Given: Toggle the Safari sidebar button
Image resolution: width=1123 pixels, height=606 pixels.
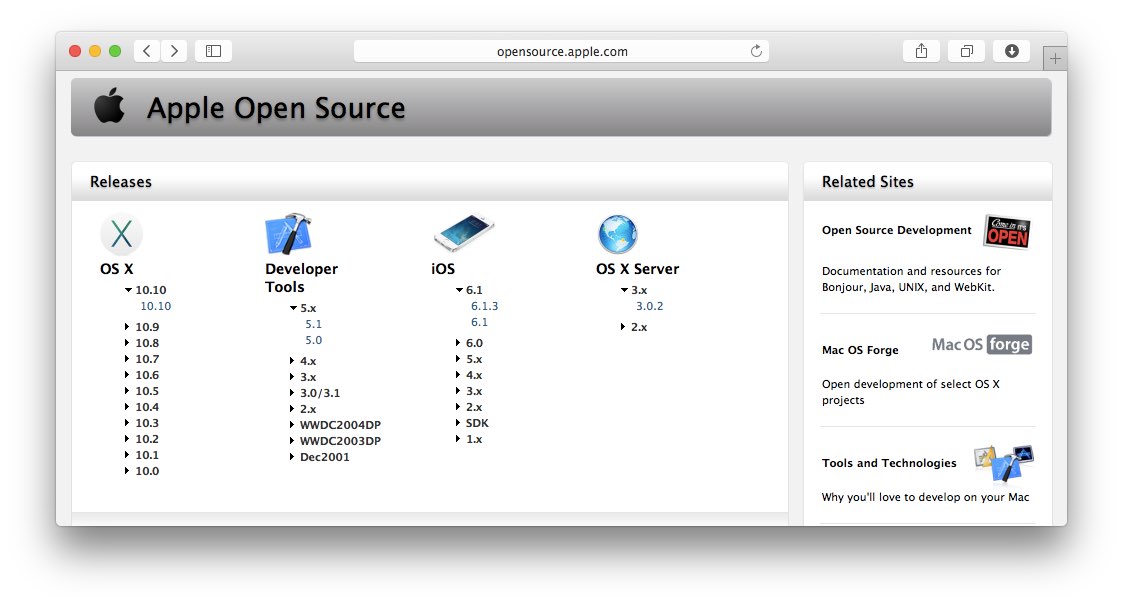Looking at the screenshot, I should click(x=213, y=51).
